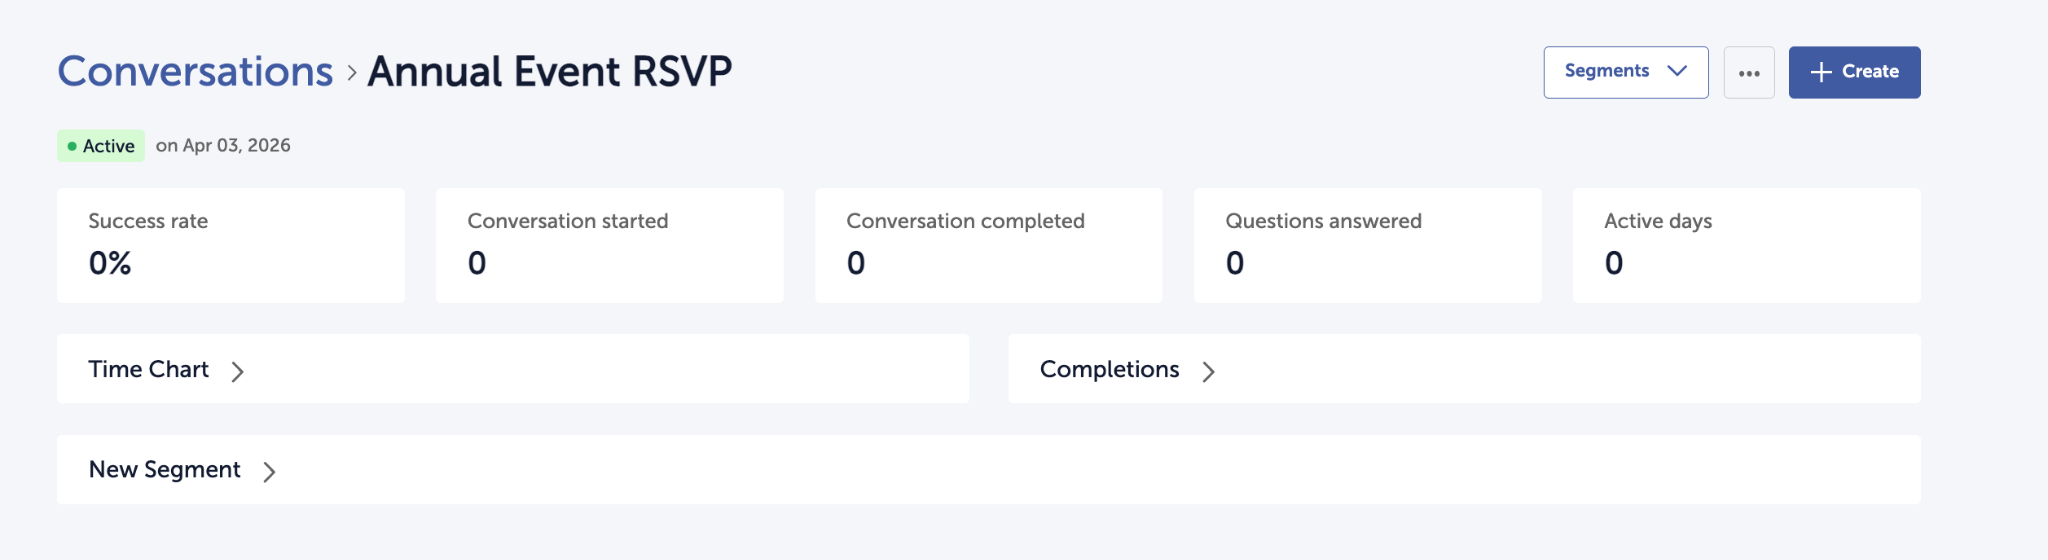This screenshot has height=560, width=2048.
Task: Click the chevron arrow beside Time Chart
Action: [238, 372]
